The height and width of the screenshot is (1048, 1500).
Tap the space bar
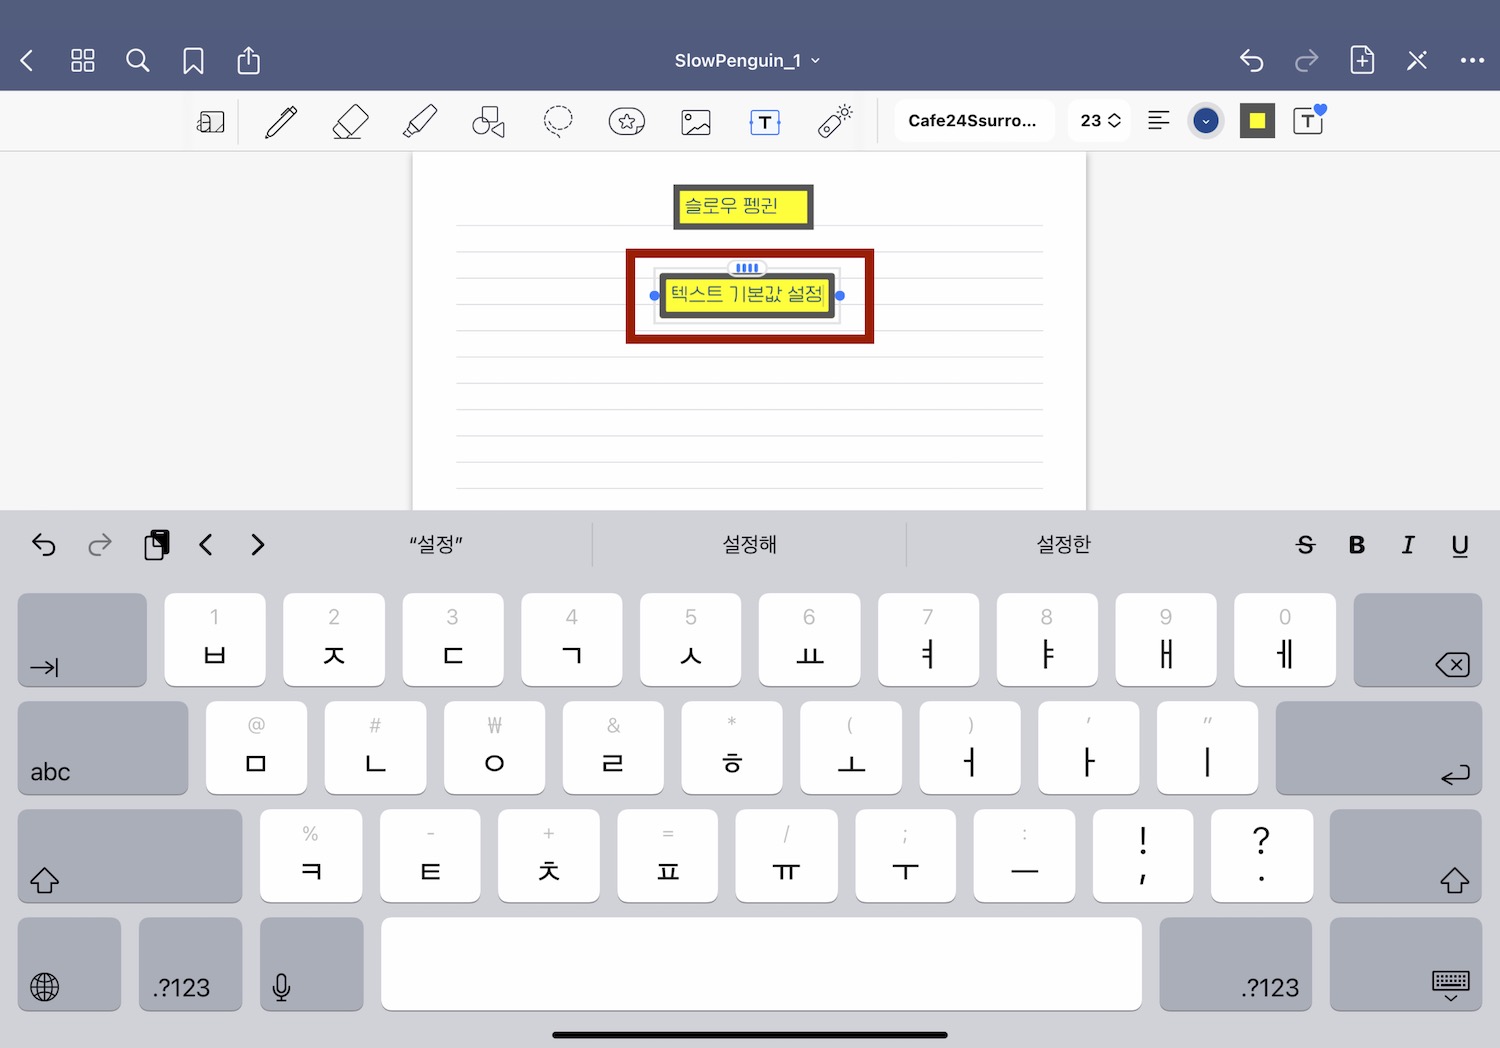coord(761,964)
